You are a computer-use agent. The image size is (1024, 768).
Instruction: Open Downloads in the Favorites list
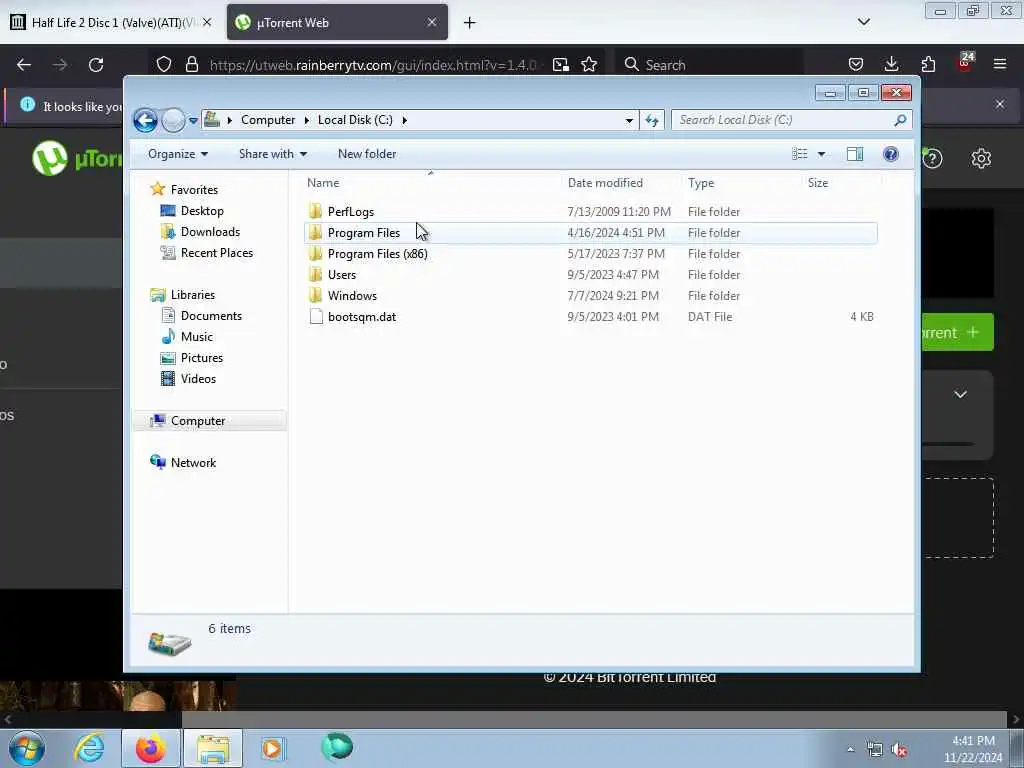pyautogui.click(x=210, y=232)
